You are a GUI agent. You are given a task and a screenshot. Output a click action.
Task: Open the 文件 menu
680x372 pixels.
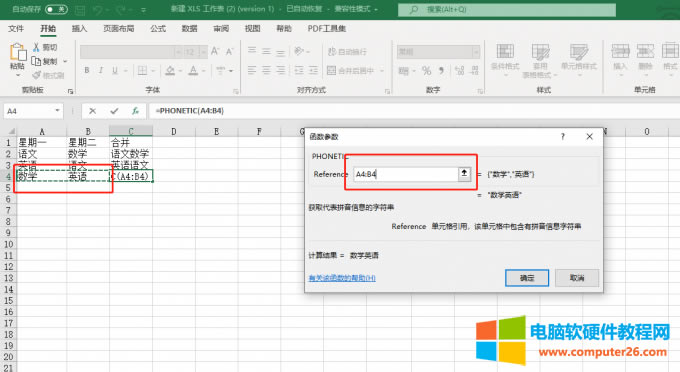point(16,29)
